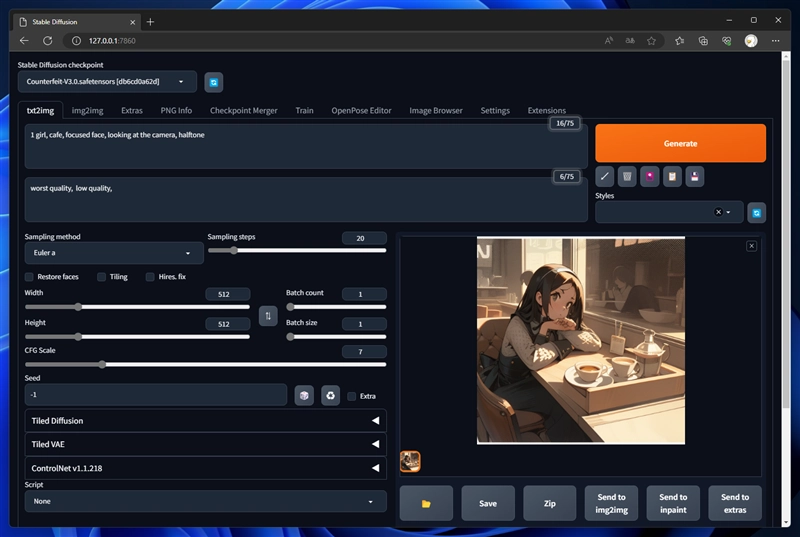Screen dimensions: 800x537
Task: Click in the Seed input field
Action: coord(156,395)
